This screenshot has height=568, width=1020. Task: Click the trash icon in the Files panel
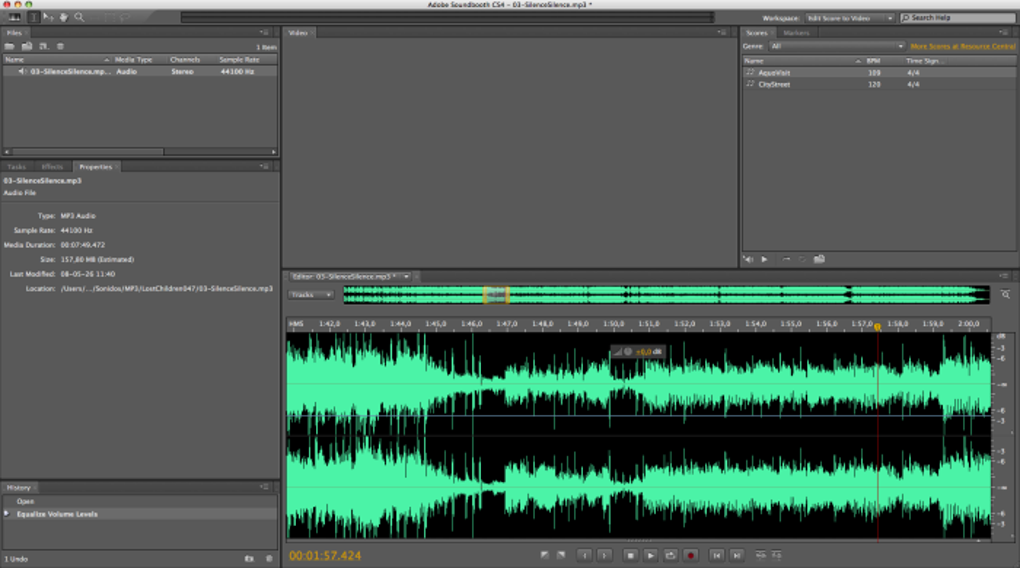pos(60,47)
